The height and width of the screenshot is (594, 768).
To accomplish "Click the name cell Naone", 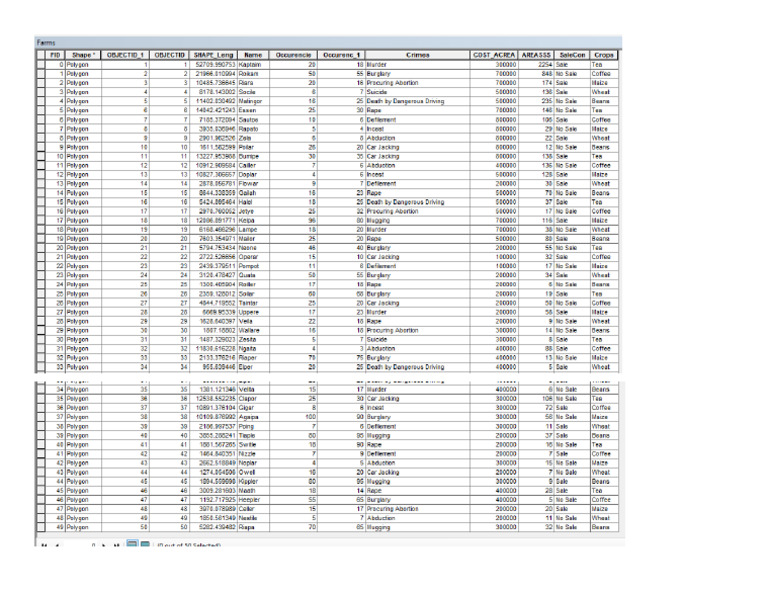I will coord(253,248).
